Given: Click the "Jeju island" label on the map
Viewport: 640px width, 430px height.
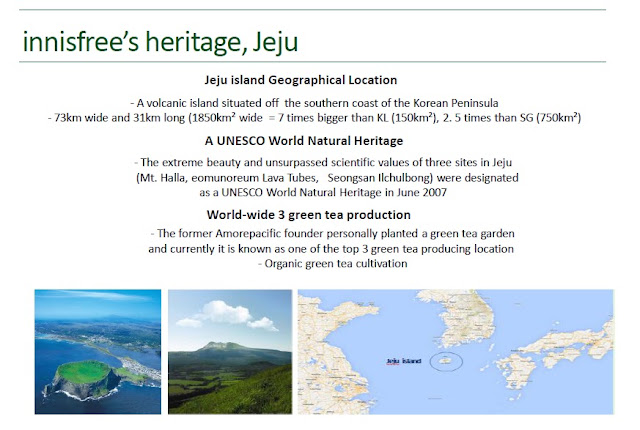Looking at the screenshot, I should coord(403,361).
